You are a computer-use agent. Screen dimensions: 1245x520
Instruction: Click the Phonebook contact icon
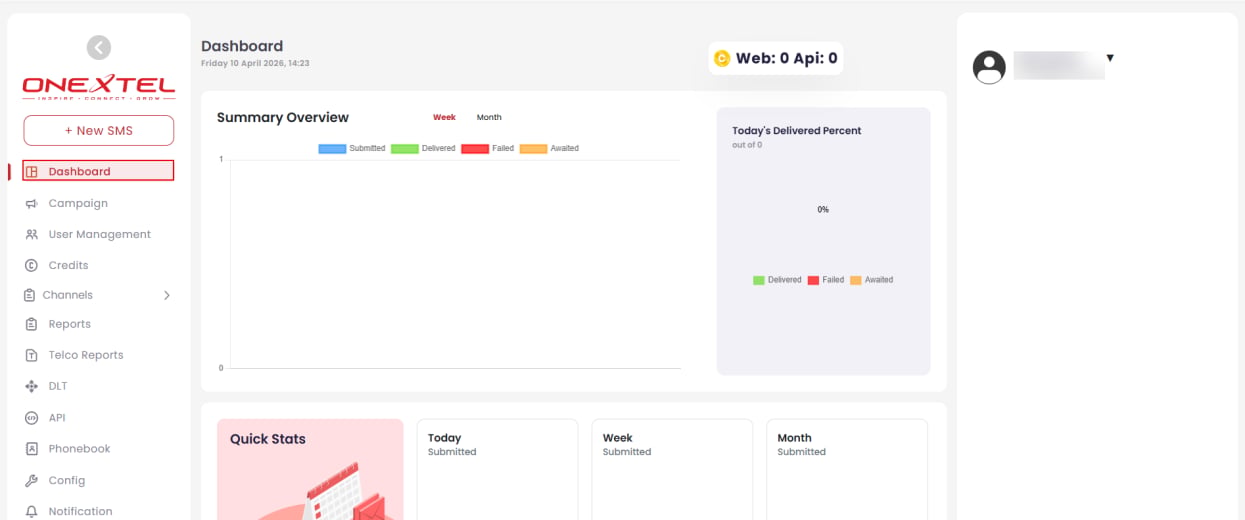click(x=32, y=449)
